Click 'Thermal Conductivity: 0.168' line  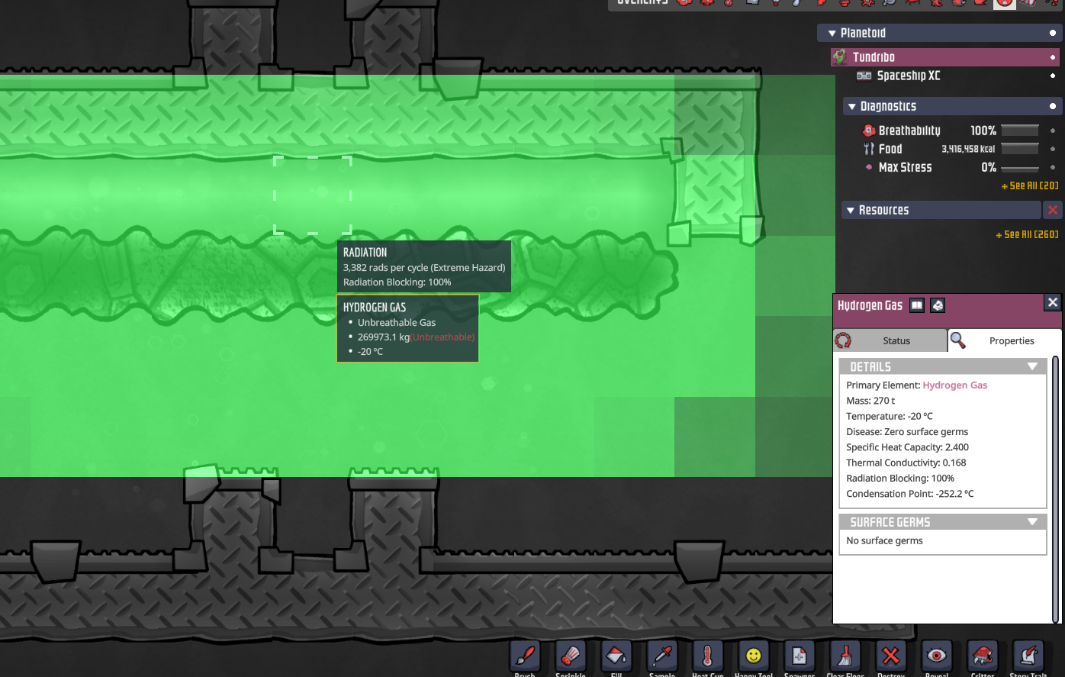(906, 463)
